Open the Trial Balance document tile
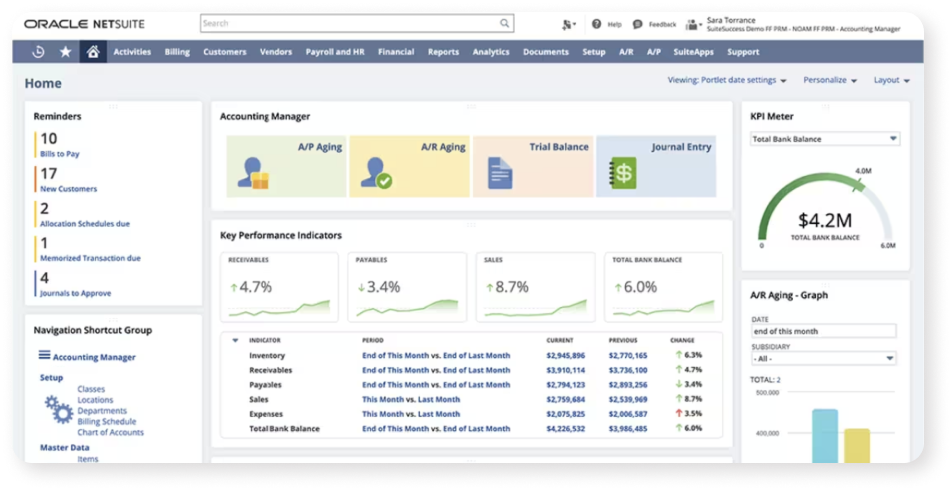The image size is (952, 491). coord(532,166)
